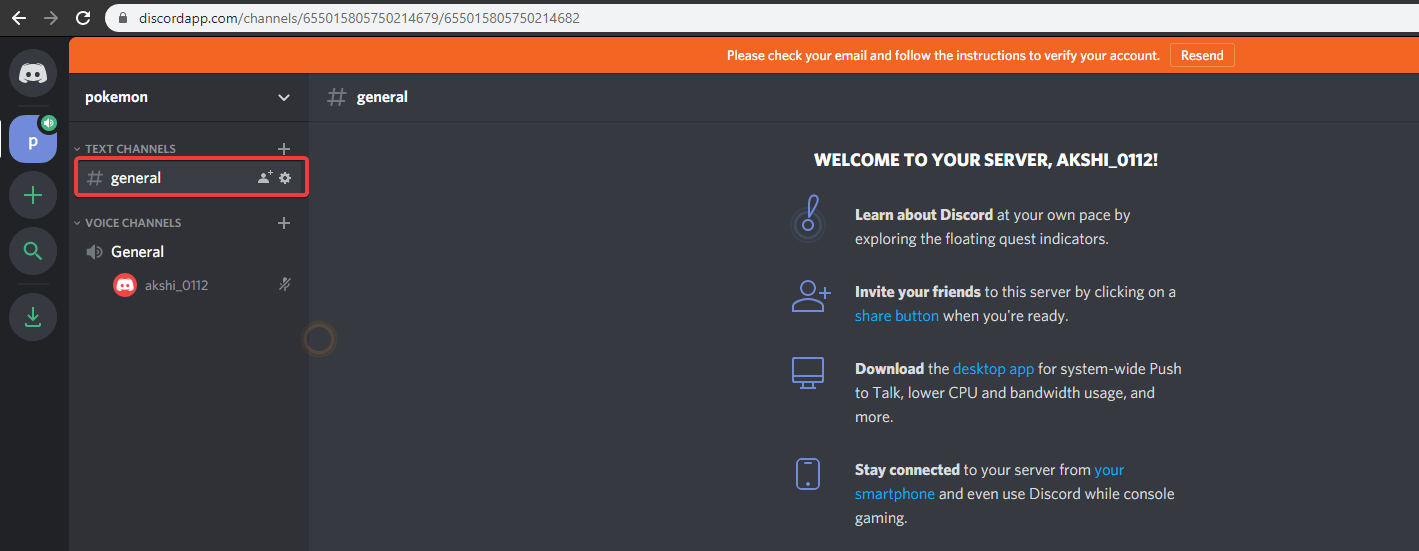Join the General voice channel
The height and width of the screenshot is (551, 1419).
(x=188, y=252)
